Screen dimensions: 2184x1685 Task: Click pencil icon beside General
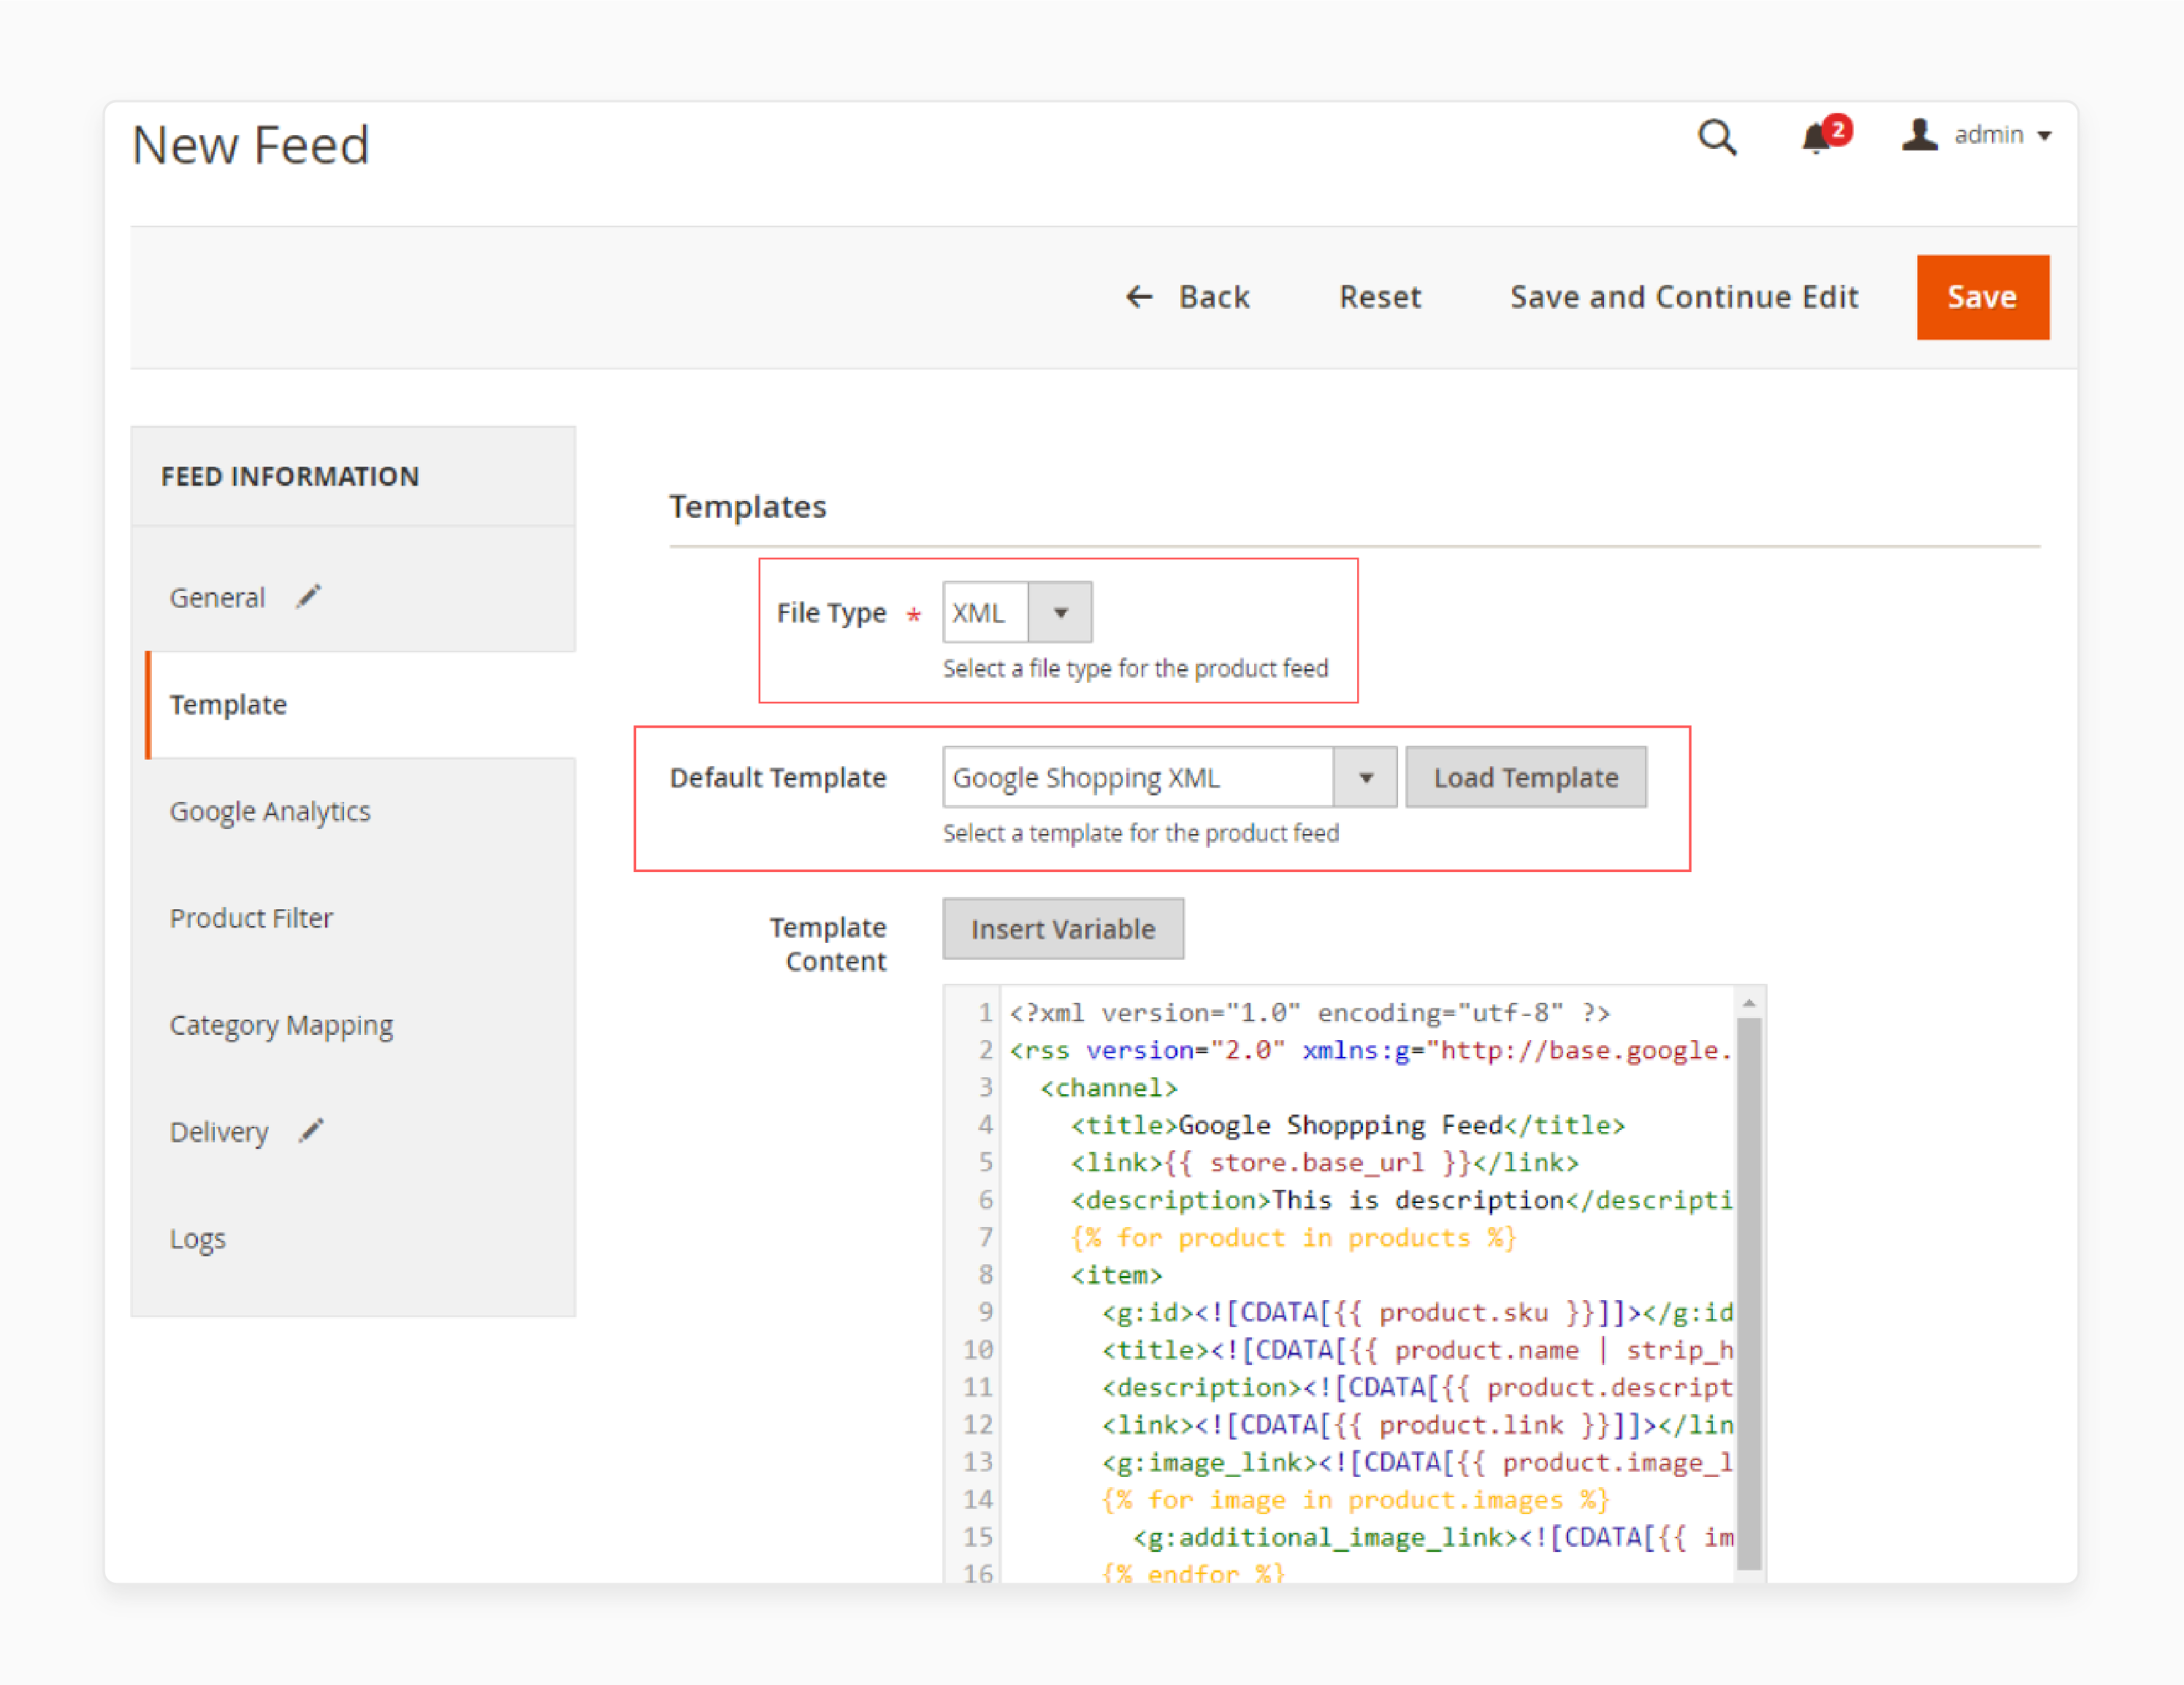(x=309, y=597)
